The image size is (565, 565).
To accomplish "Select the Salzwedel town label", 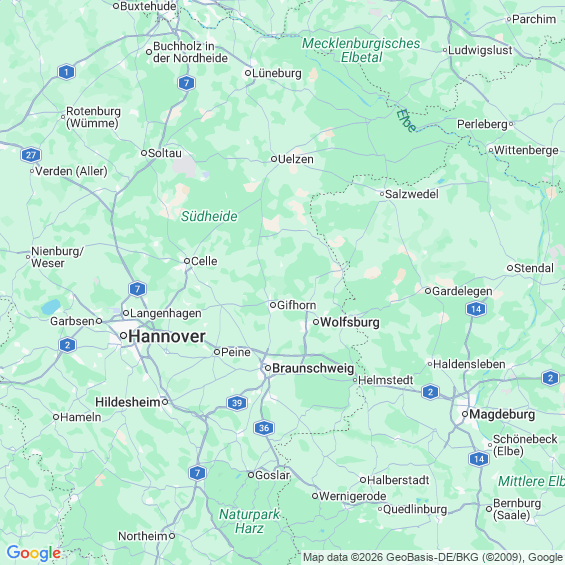I will (x=412, y=194).
